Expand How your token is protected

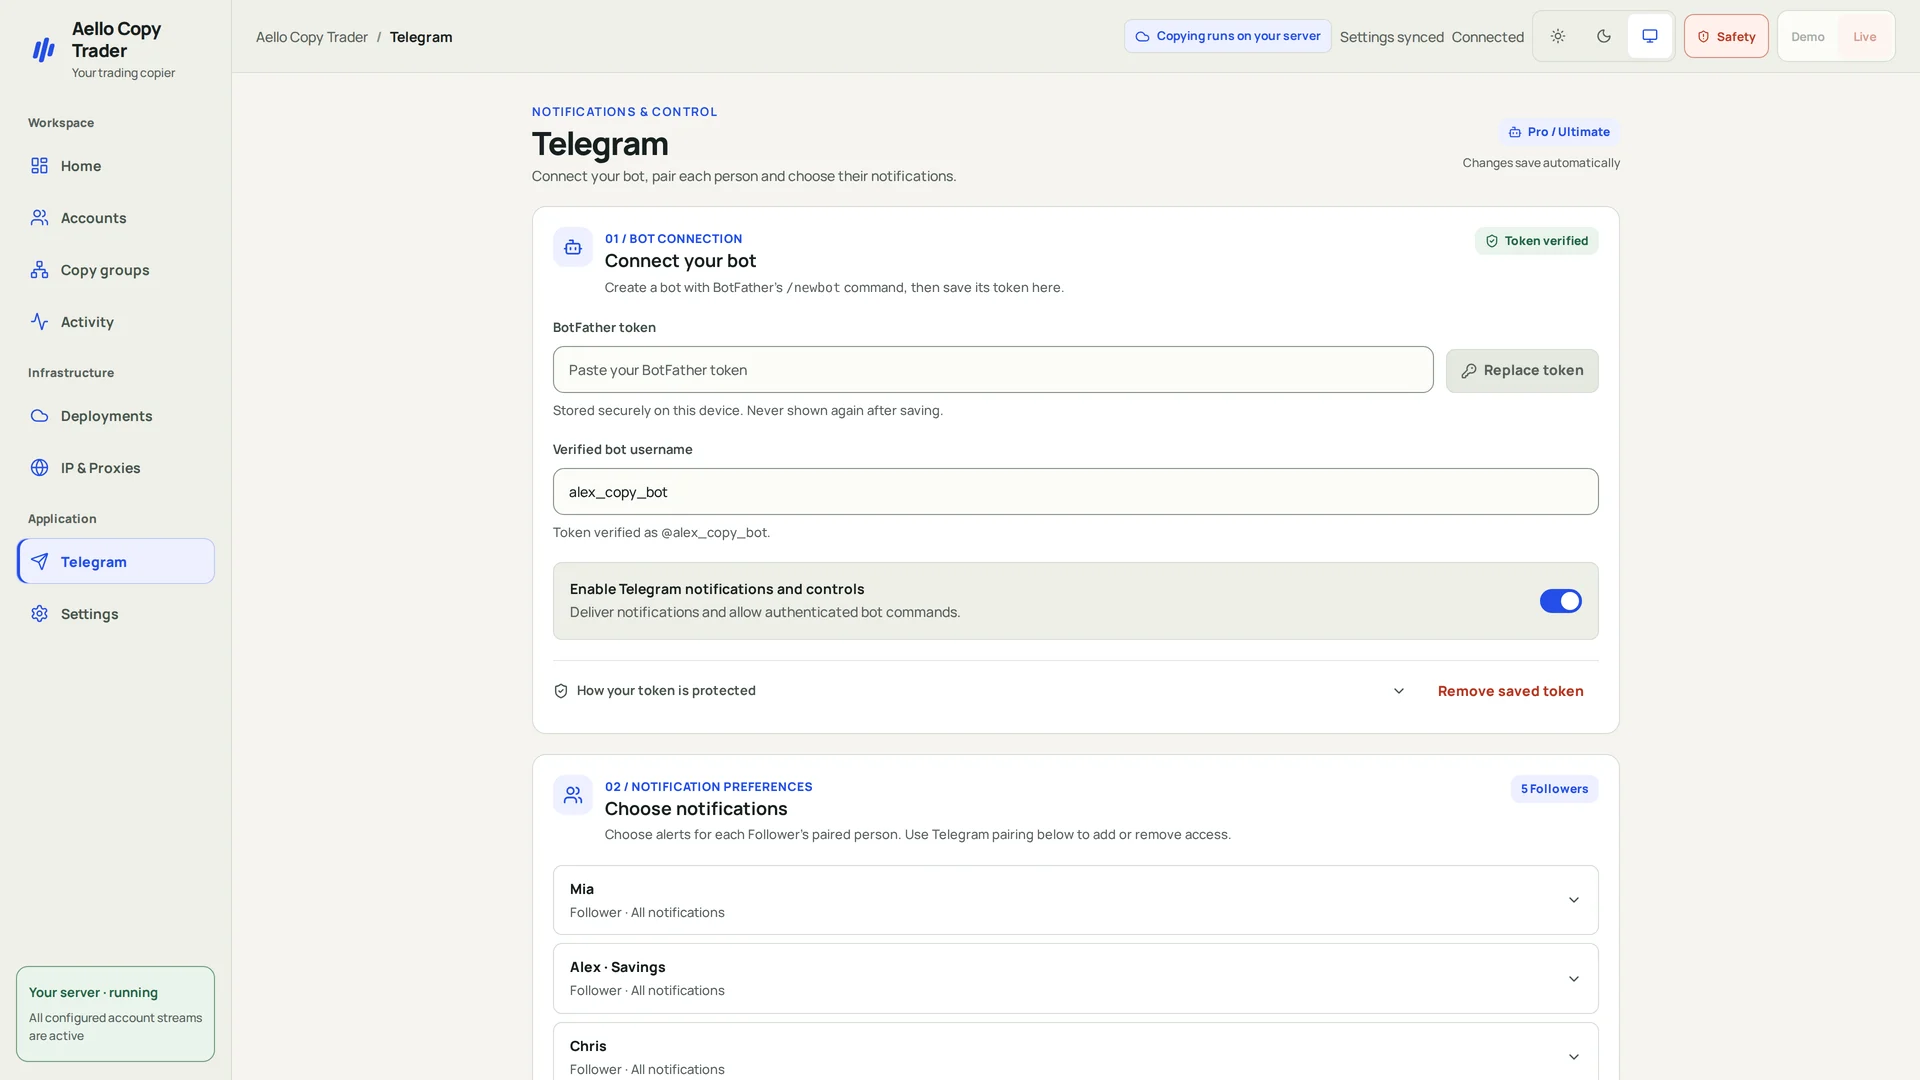coord(981,691)
